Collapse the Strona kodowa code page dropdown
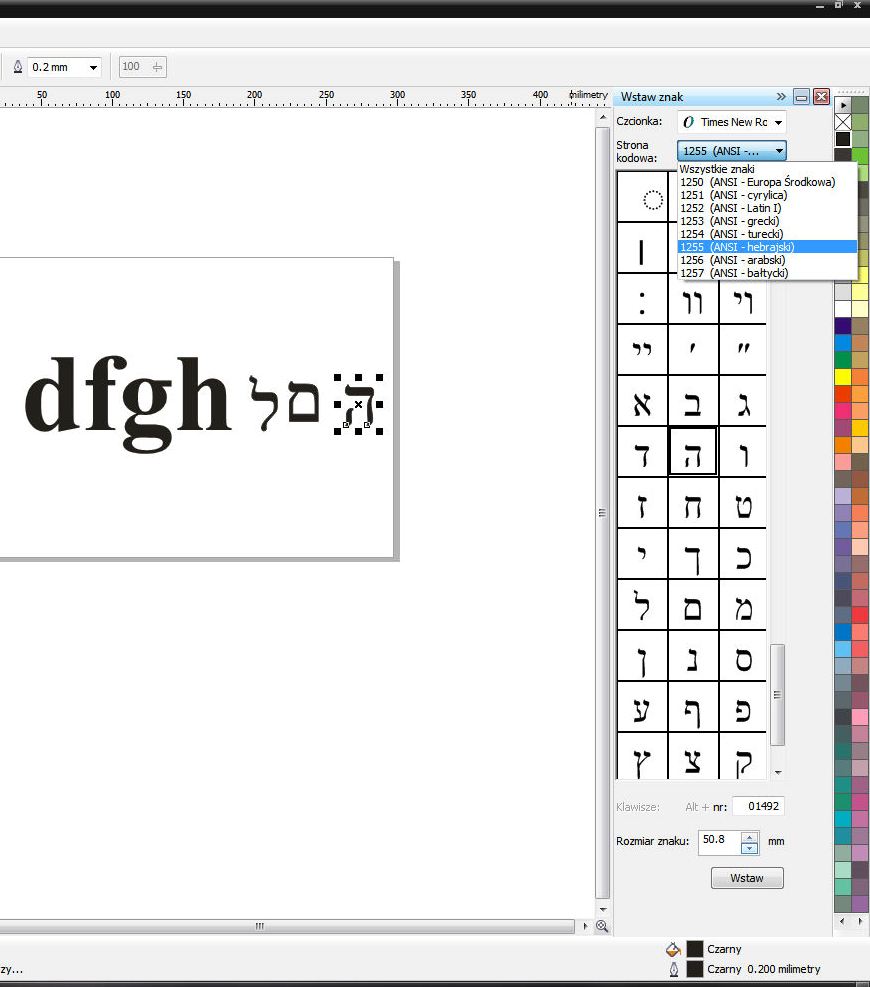 click(778, 151)
